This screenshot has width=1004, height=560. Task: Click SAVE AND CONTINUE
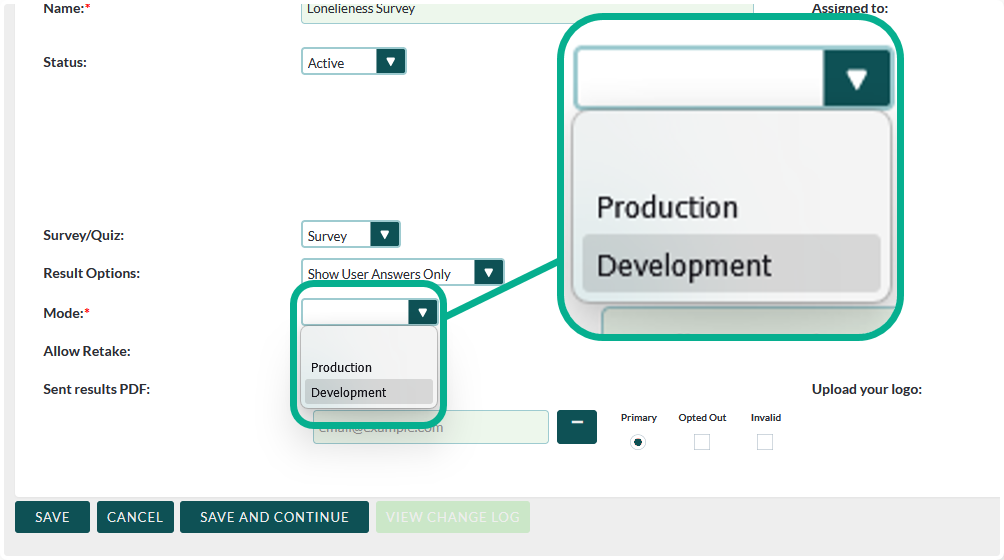274,517
